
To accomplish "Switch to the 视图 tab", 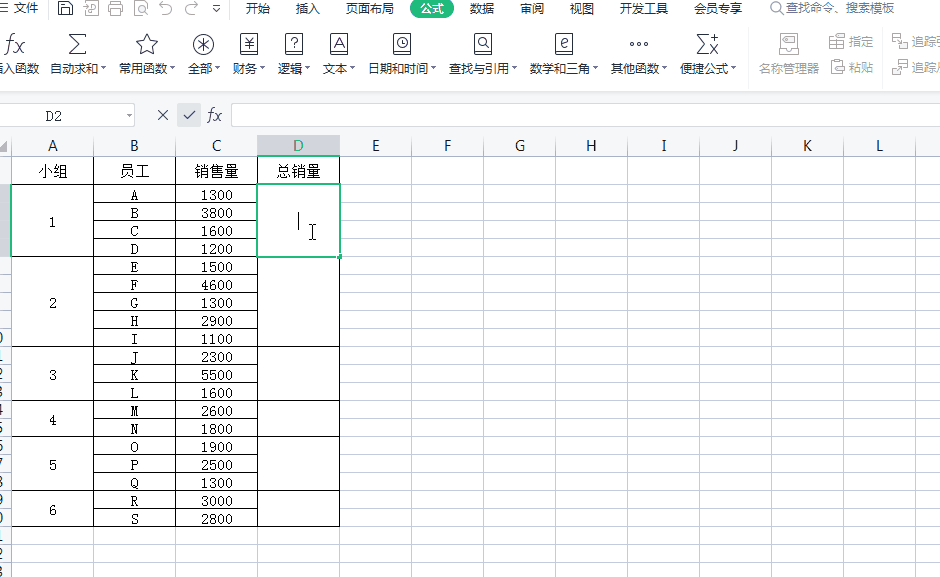I will pos(582,8).
